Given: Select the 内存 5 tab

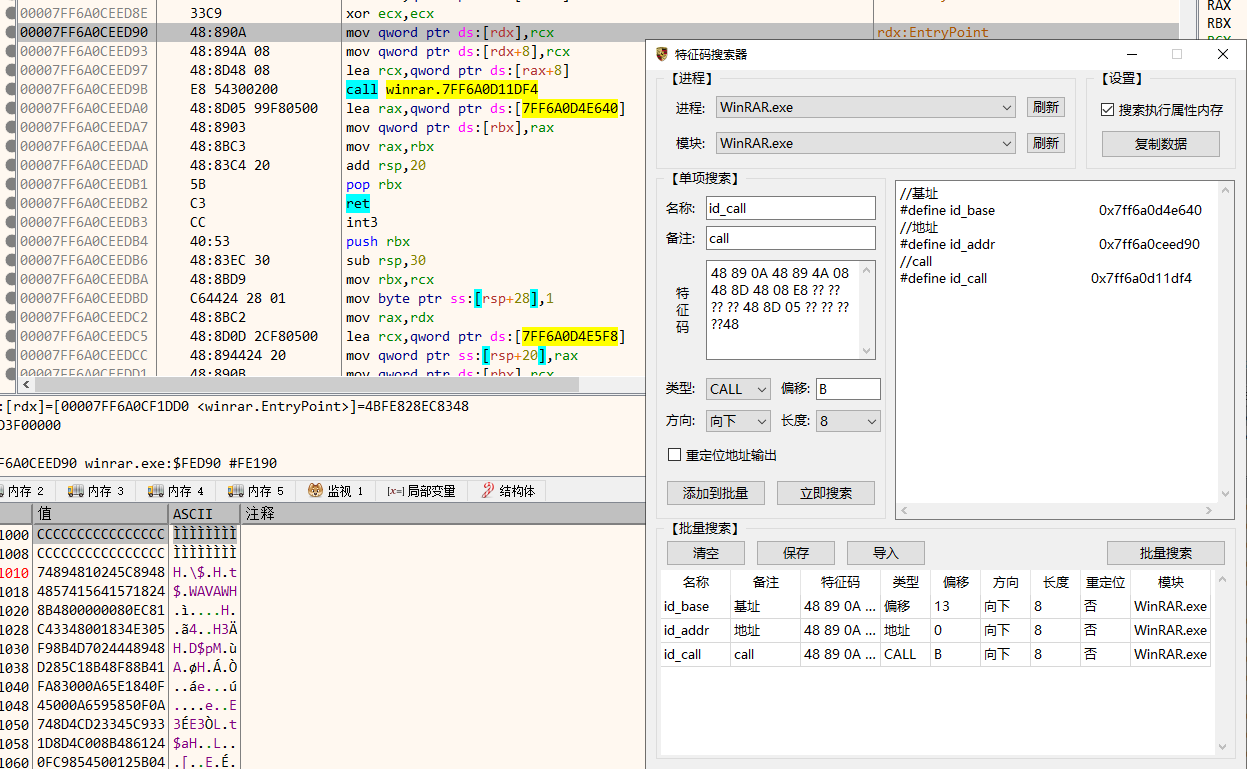Looking at the screenshot, I should click(255, 491).
